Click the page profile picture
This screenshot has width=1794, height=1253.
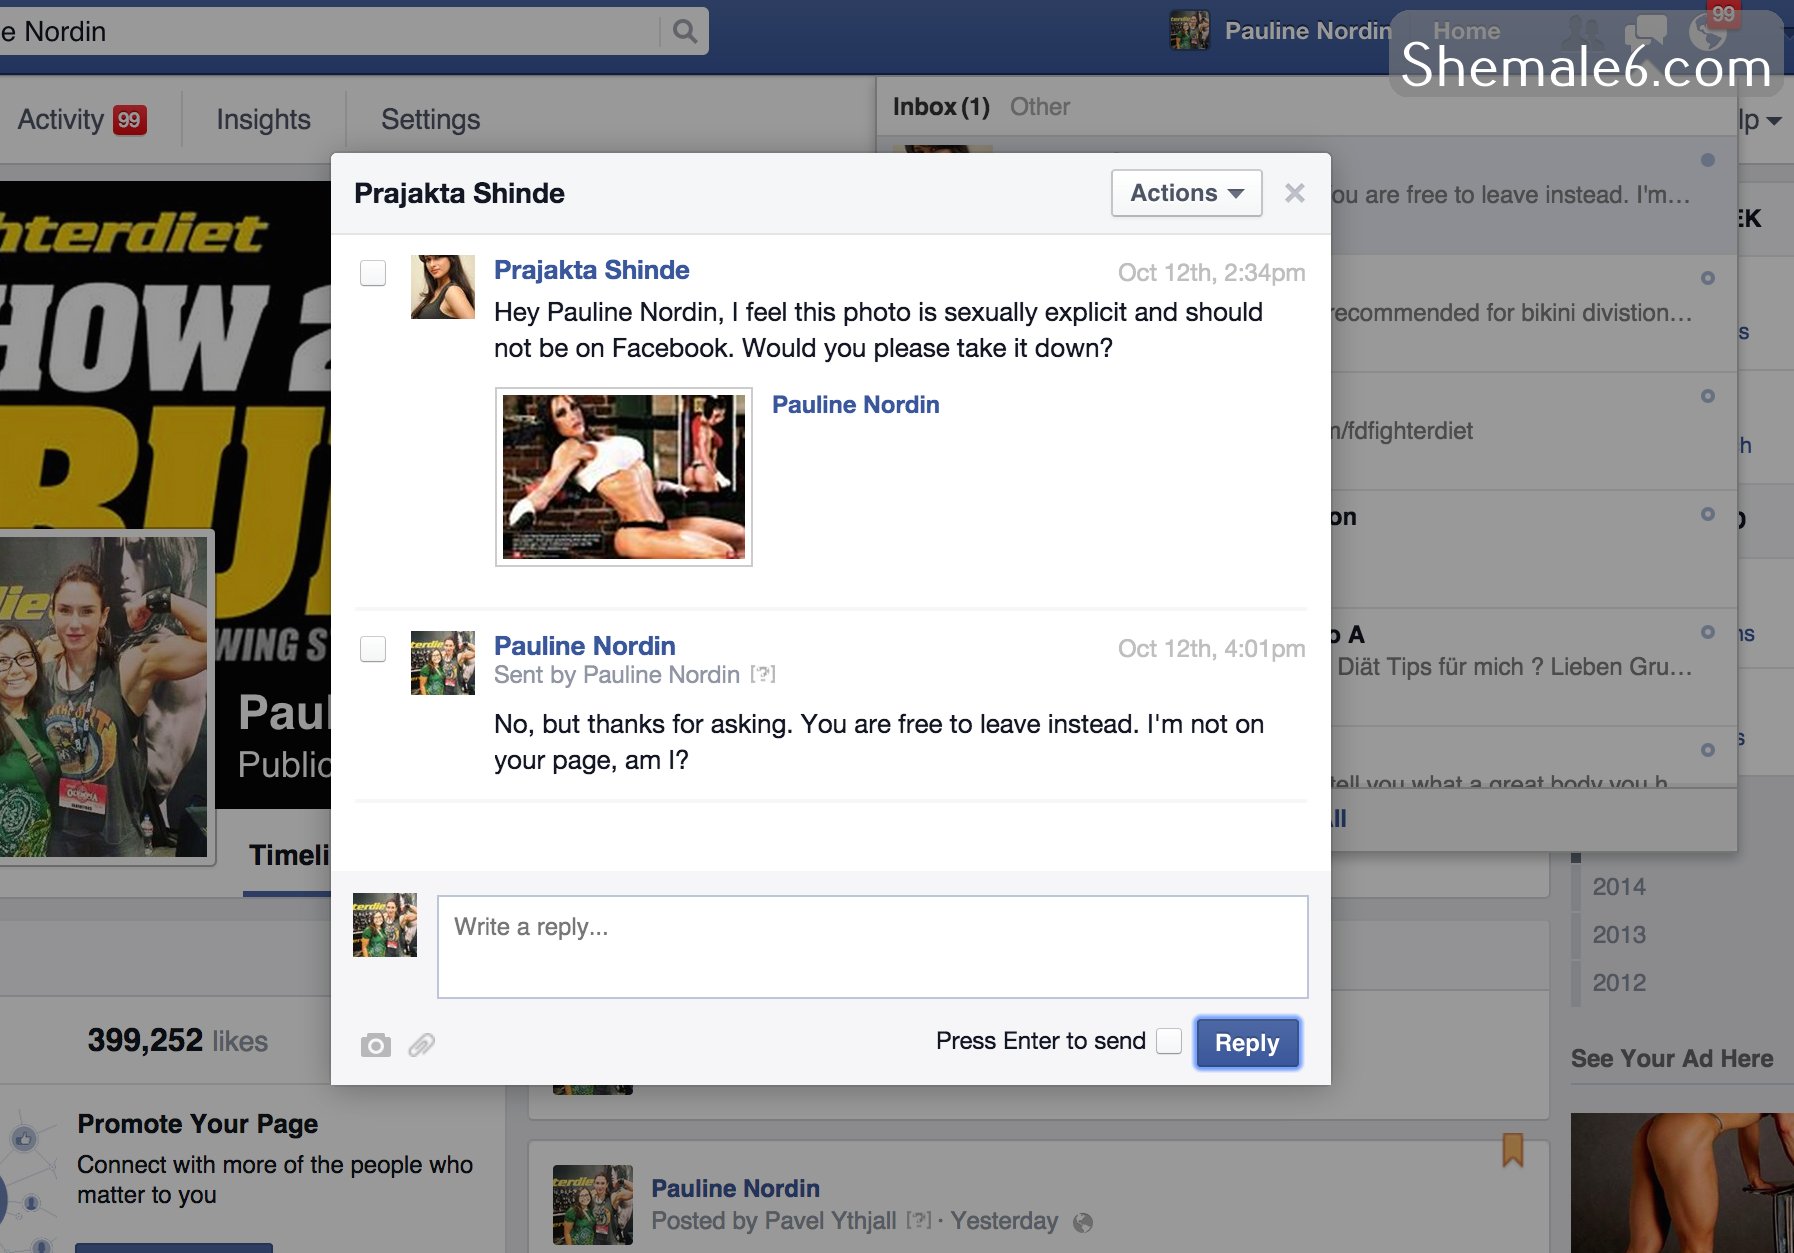point(104,696)
